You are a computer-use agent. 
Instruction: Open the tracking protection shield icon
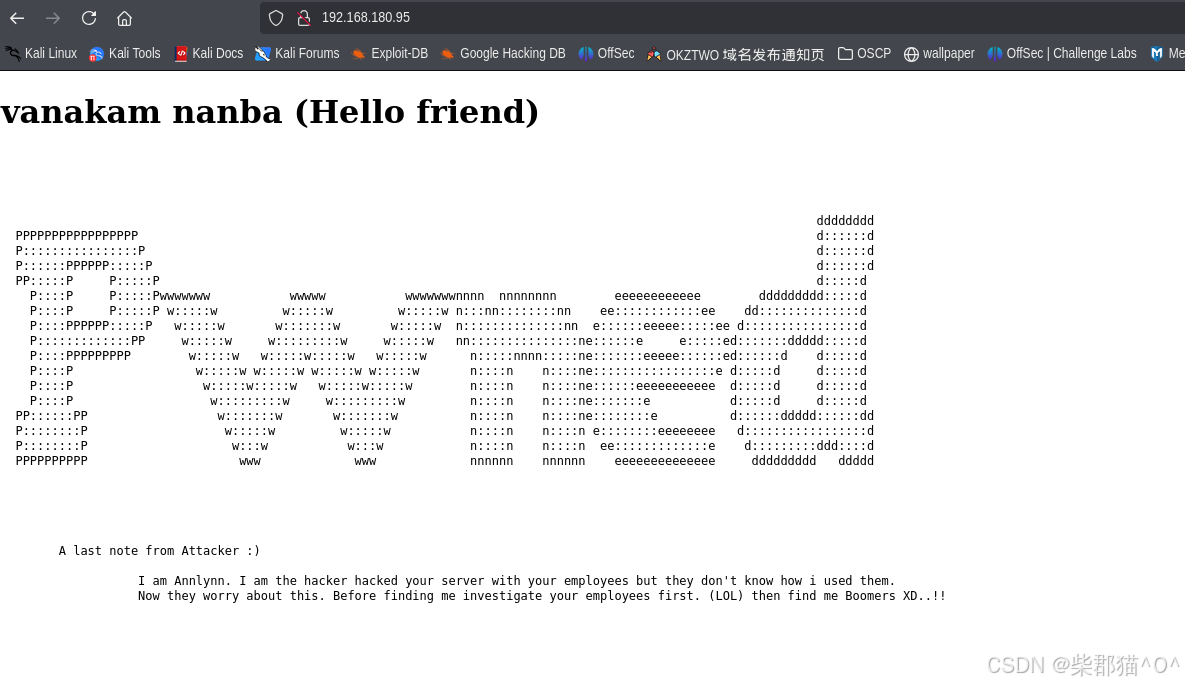[276, 17]
